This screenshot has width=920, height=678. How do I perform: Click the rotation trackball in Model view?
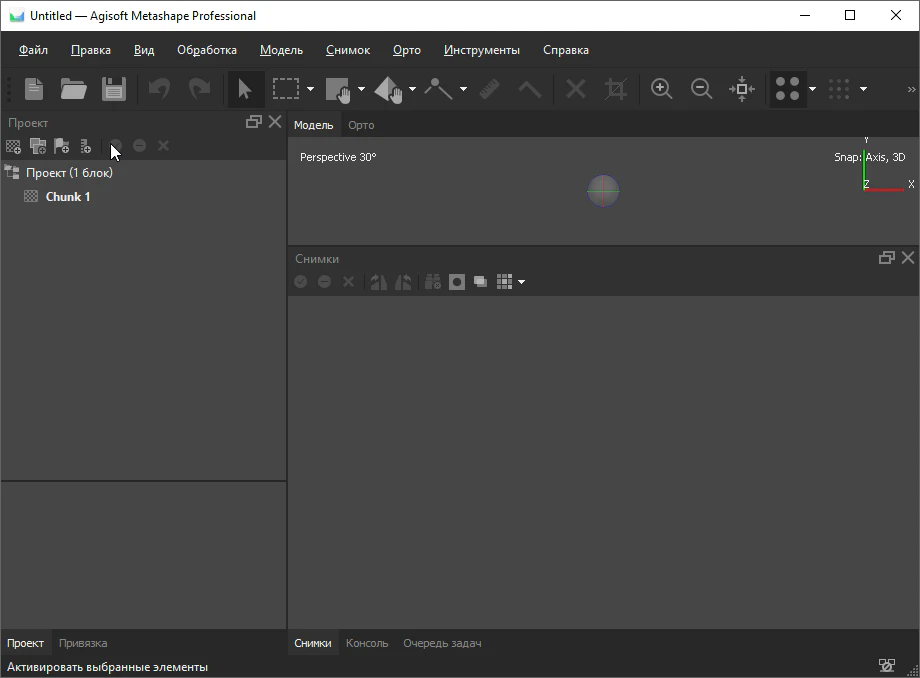click(x=603, y=190)
